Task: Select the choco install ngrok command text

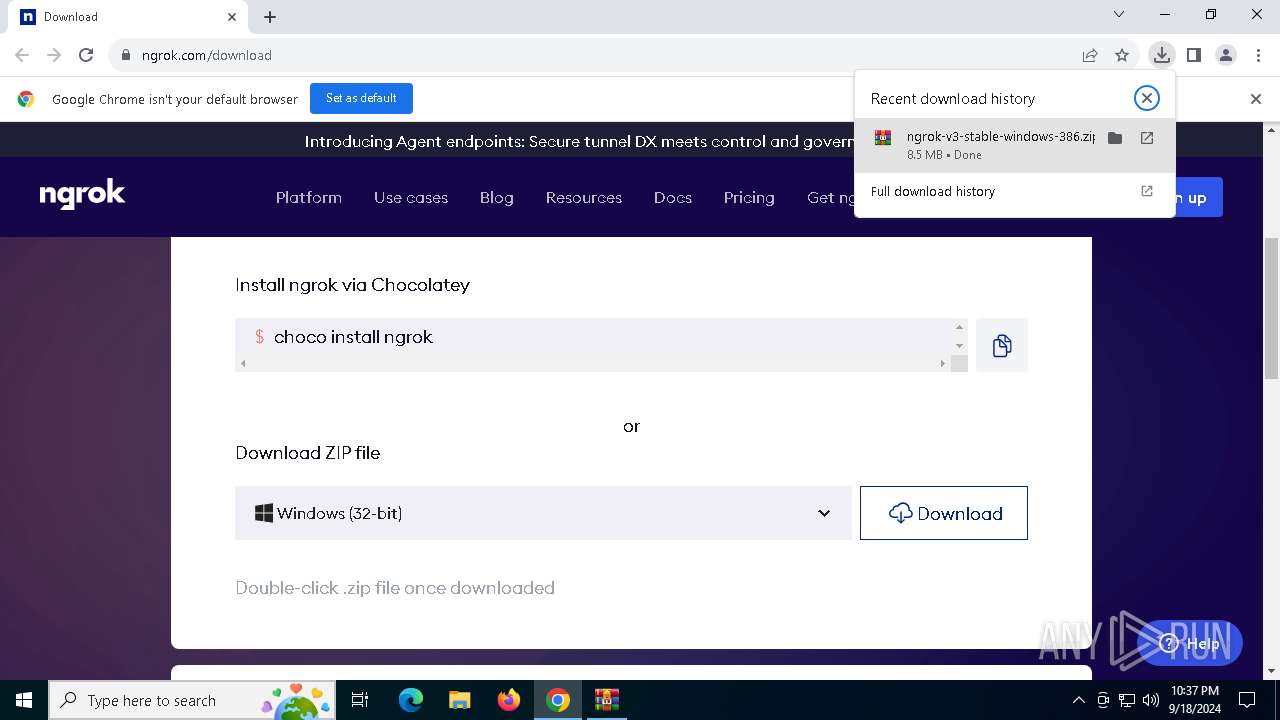Action: (353, 337)
